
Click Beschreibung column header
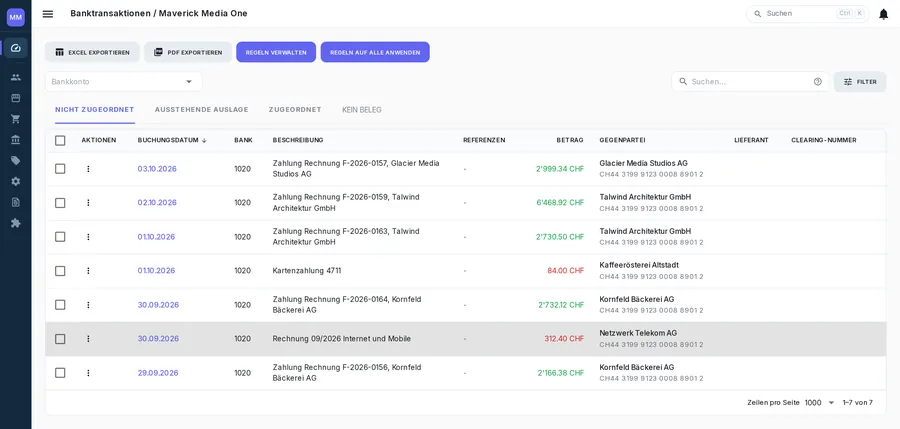pos(298,140)
